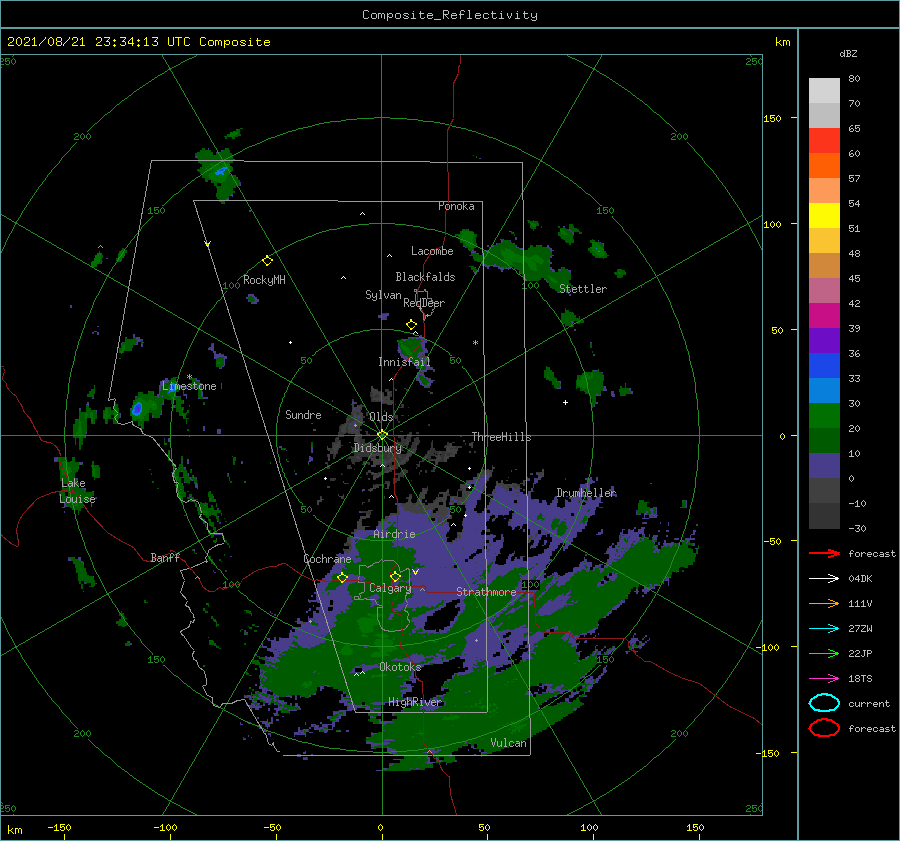Image resolution: width=900 pixels, height=841 pixels.
Task: Click the '18TS' legend label
Action: coord(860,679)
